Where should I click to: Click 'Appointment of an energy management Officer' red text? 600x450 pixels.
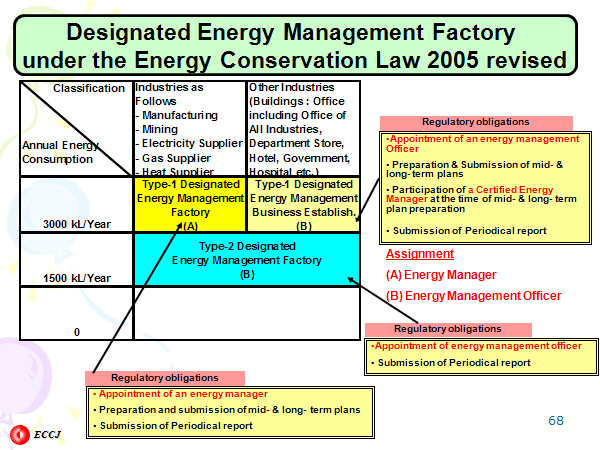[x=483, y=144]
